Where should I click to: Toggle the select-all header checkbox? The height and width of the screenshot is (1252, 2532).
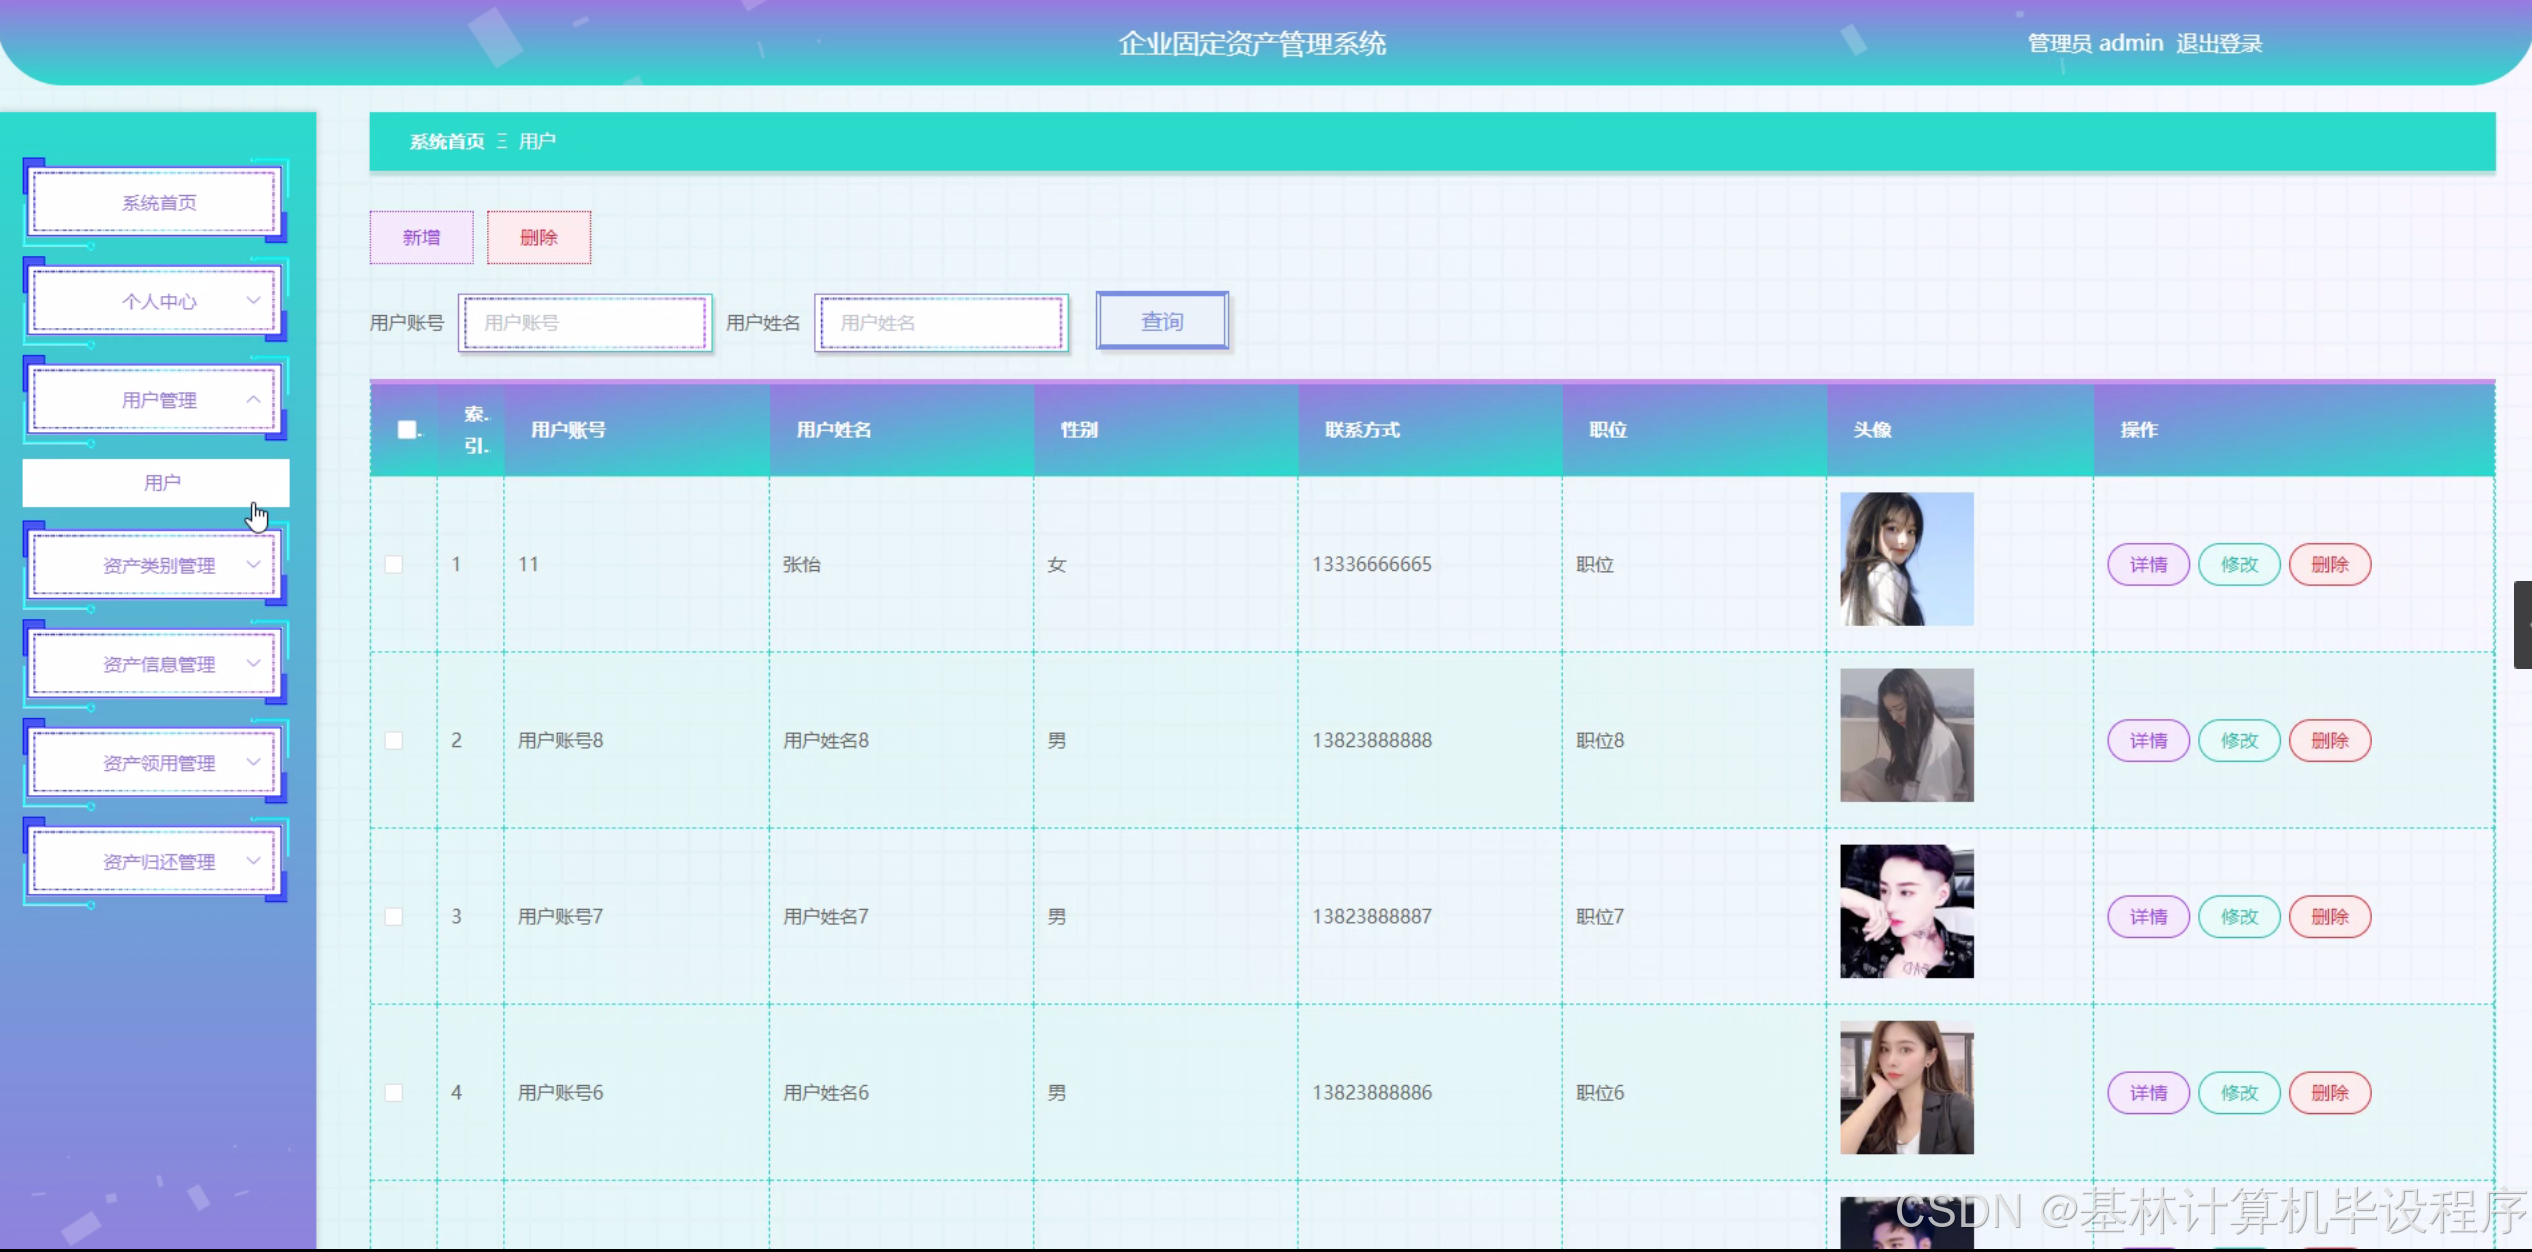pos(407,430)
